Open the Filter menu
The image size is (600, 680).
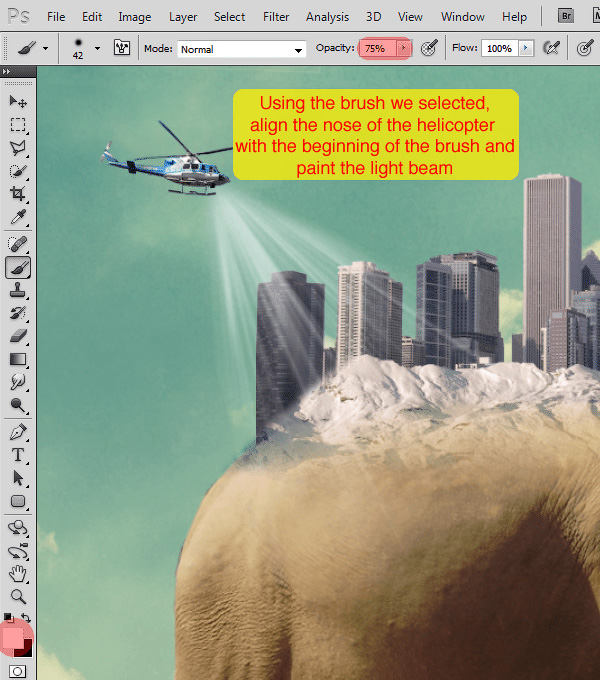(276, 17)
